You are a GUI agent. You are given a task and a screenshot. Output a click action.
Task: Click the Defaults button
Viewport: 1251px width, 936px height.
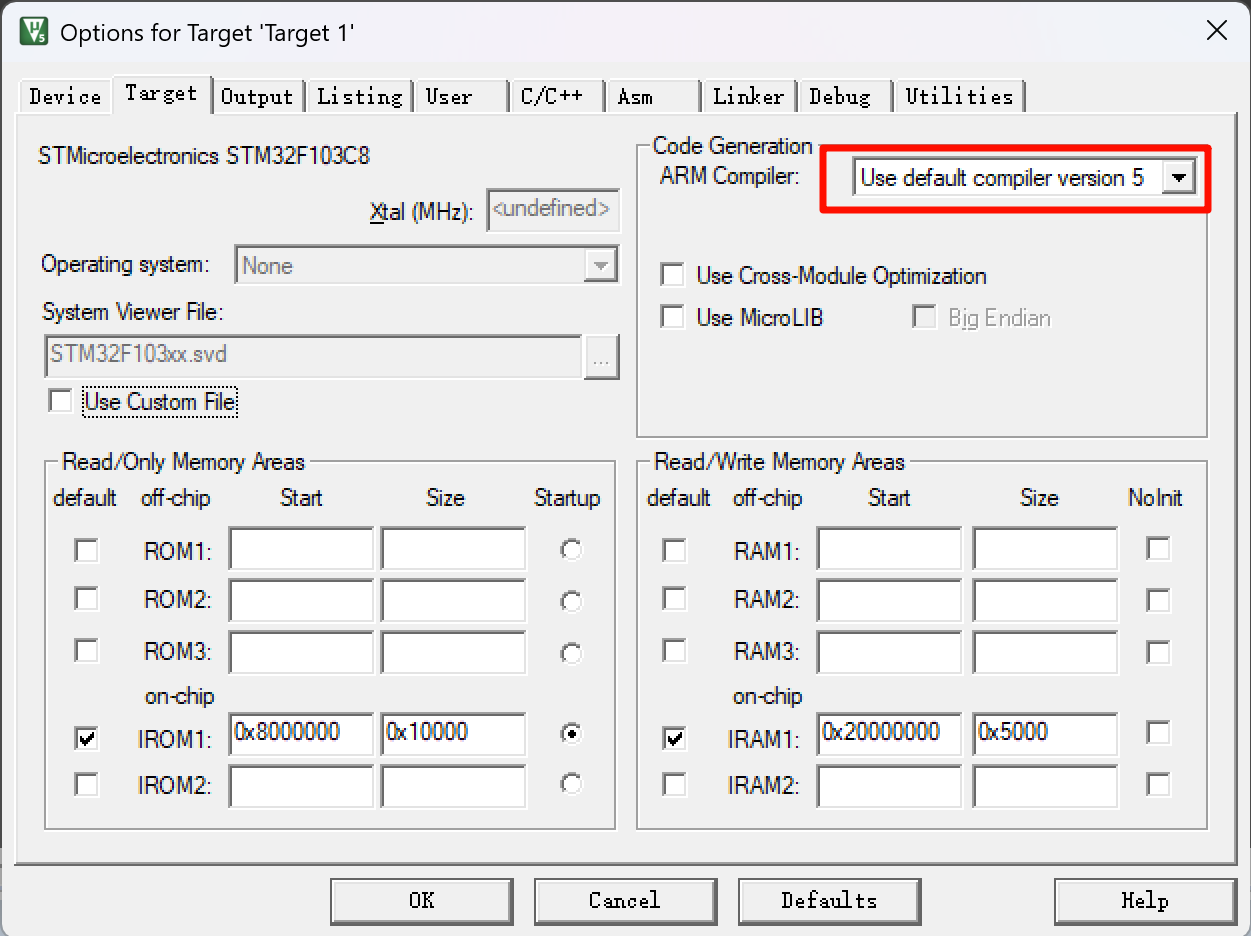(x=829, y=900)
